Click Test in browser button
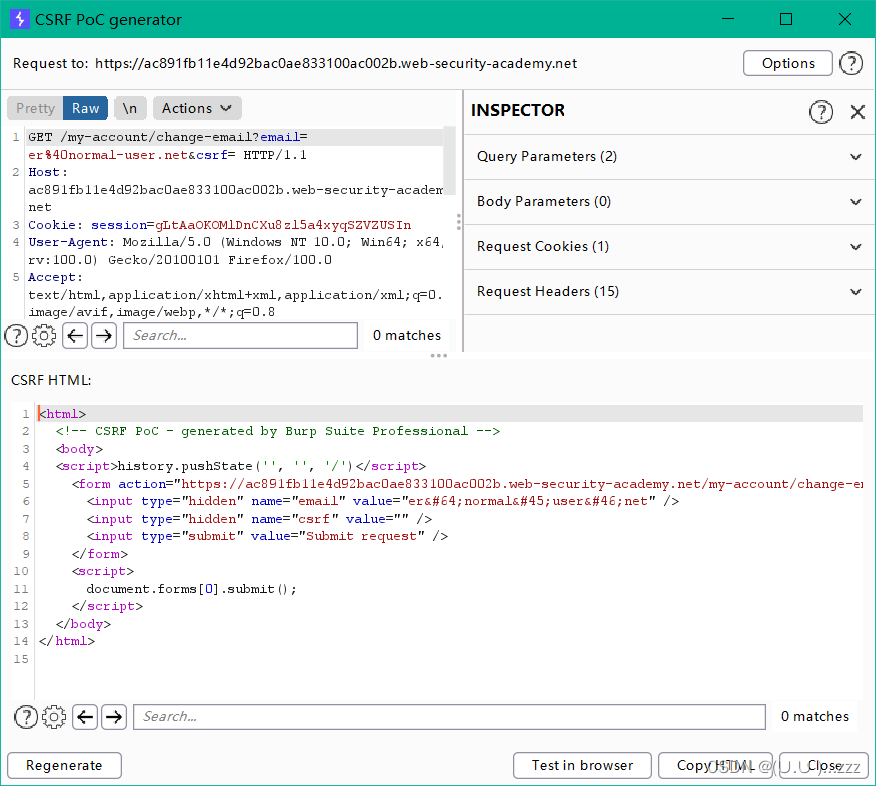The height and width of the screenshot is (786, 876). click(582, 765)
